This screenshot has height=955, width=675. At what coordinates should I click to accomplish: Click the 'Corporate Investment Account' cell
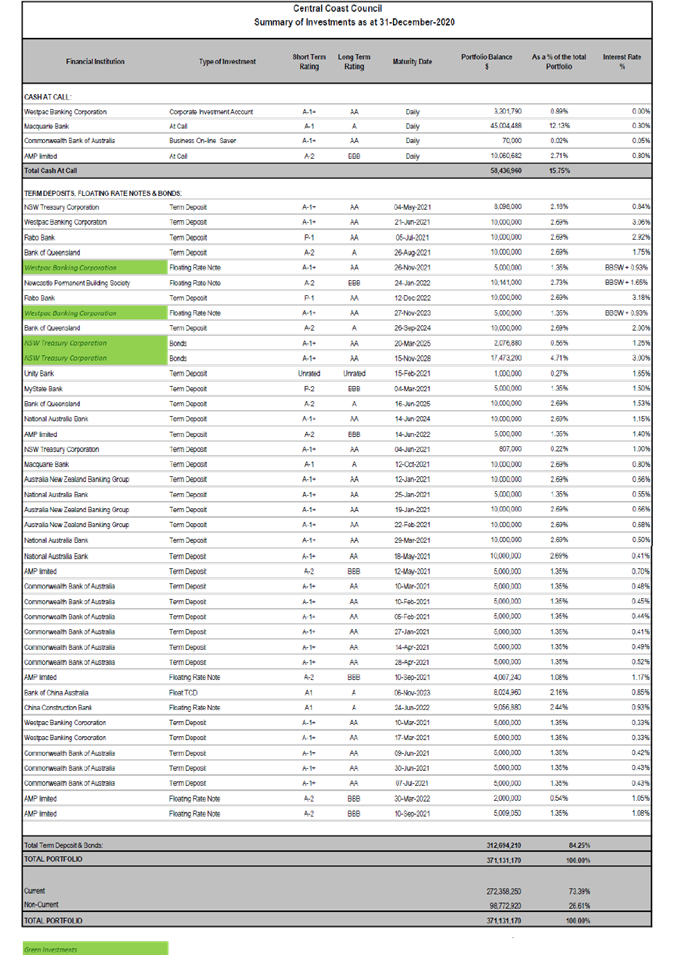[211, 112]
